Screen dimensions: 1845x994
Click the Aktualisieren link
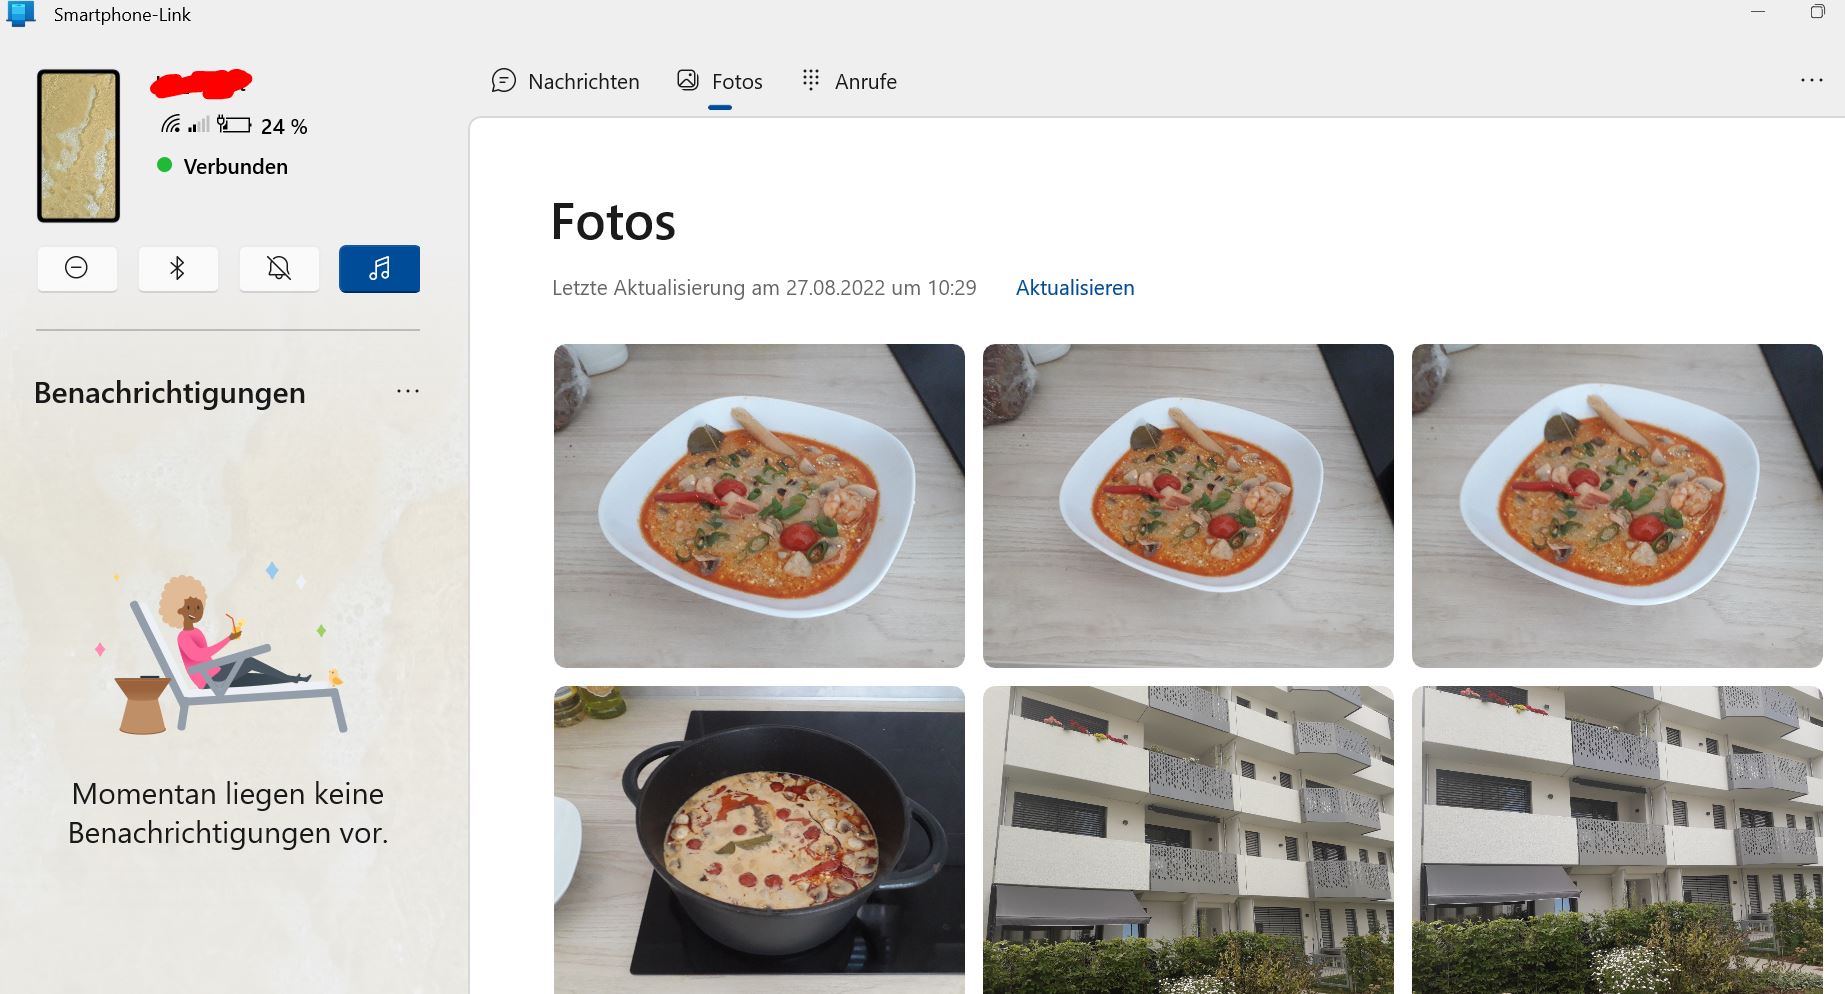pos(1075,288)
